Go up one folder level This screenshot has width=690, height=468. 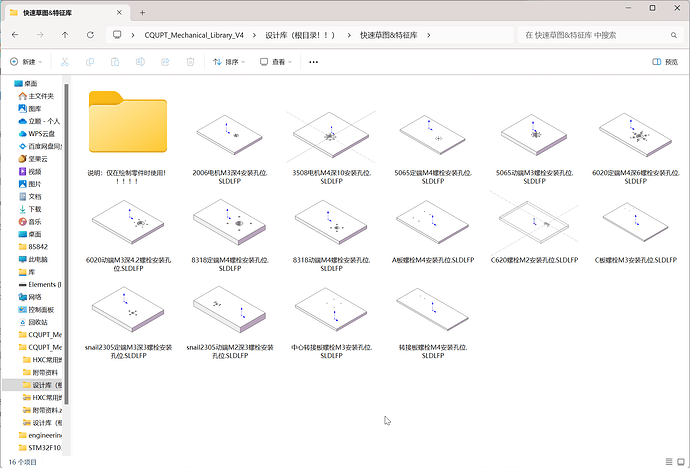[x=65, y=35]
